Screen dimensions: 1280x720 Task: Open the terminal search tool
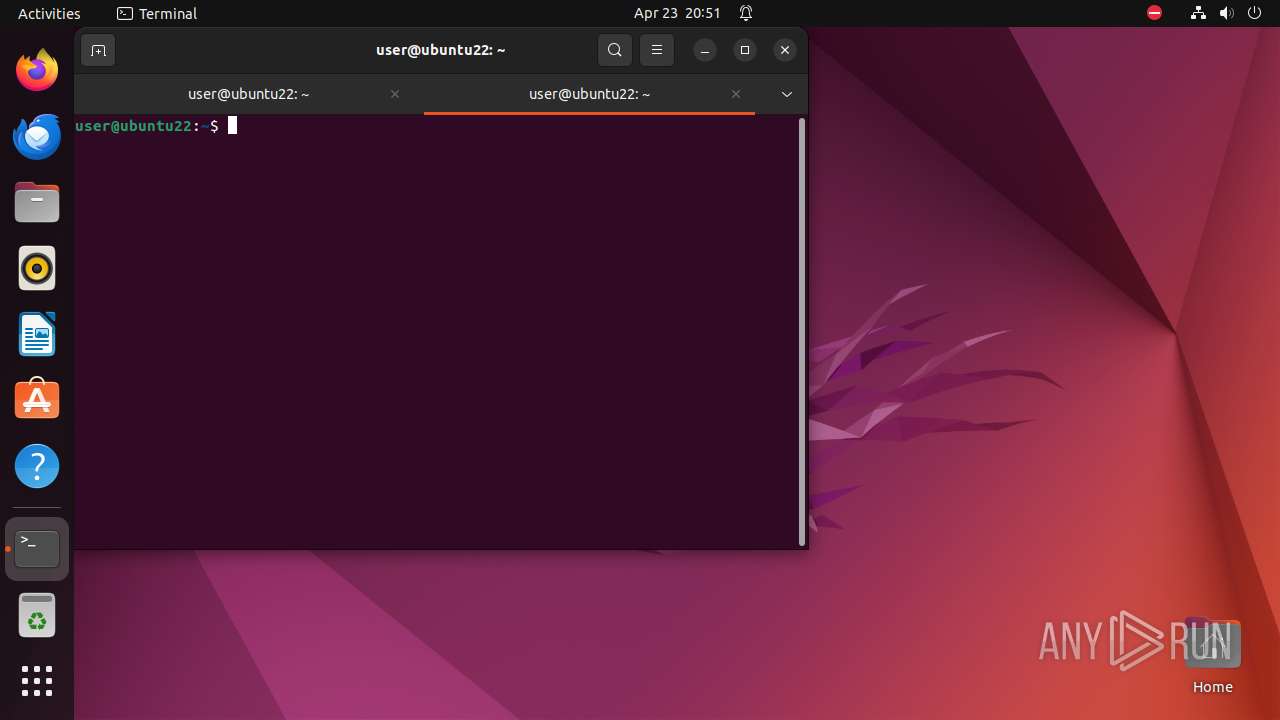(x=615, y=50)
